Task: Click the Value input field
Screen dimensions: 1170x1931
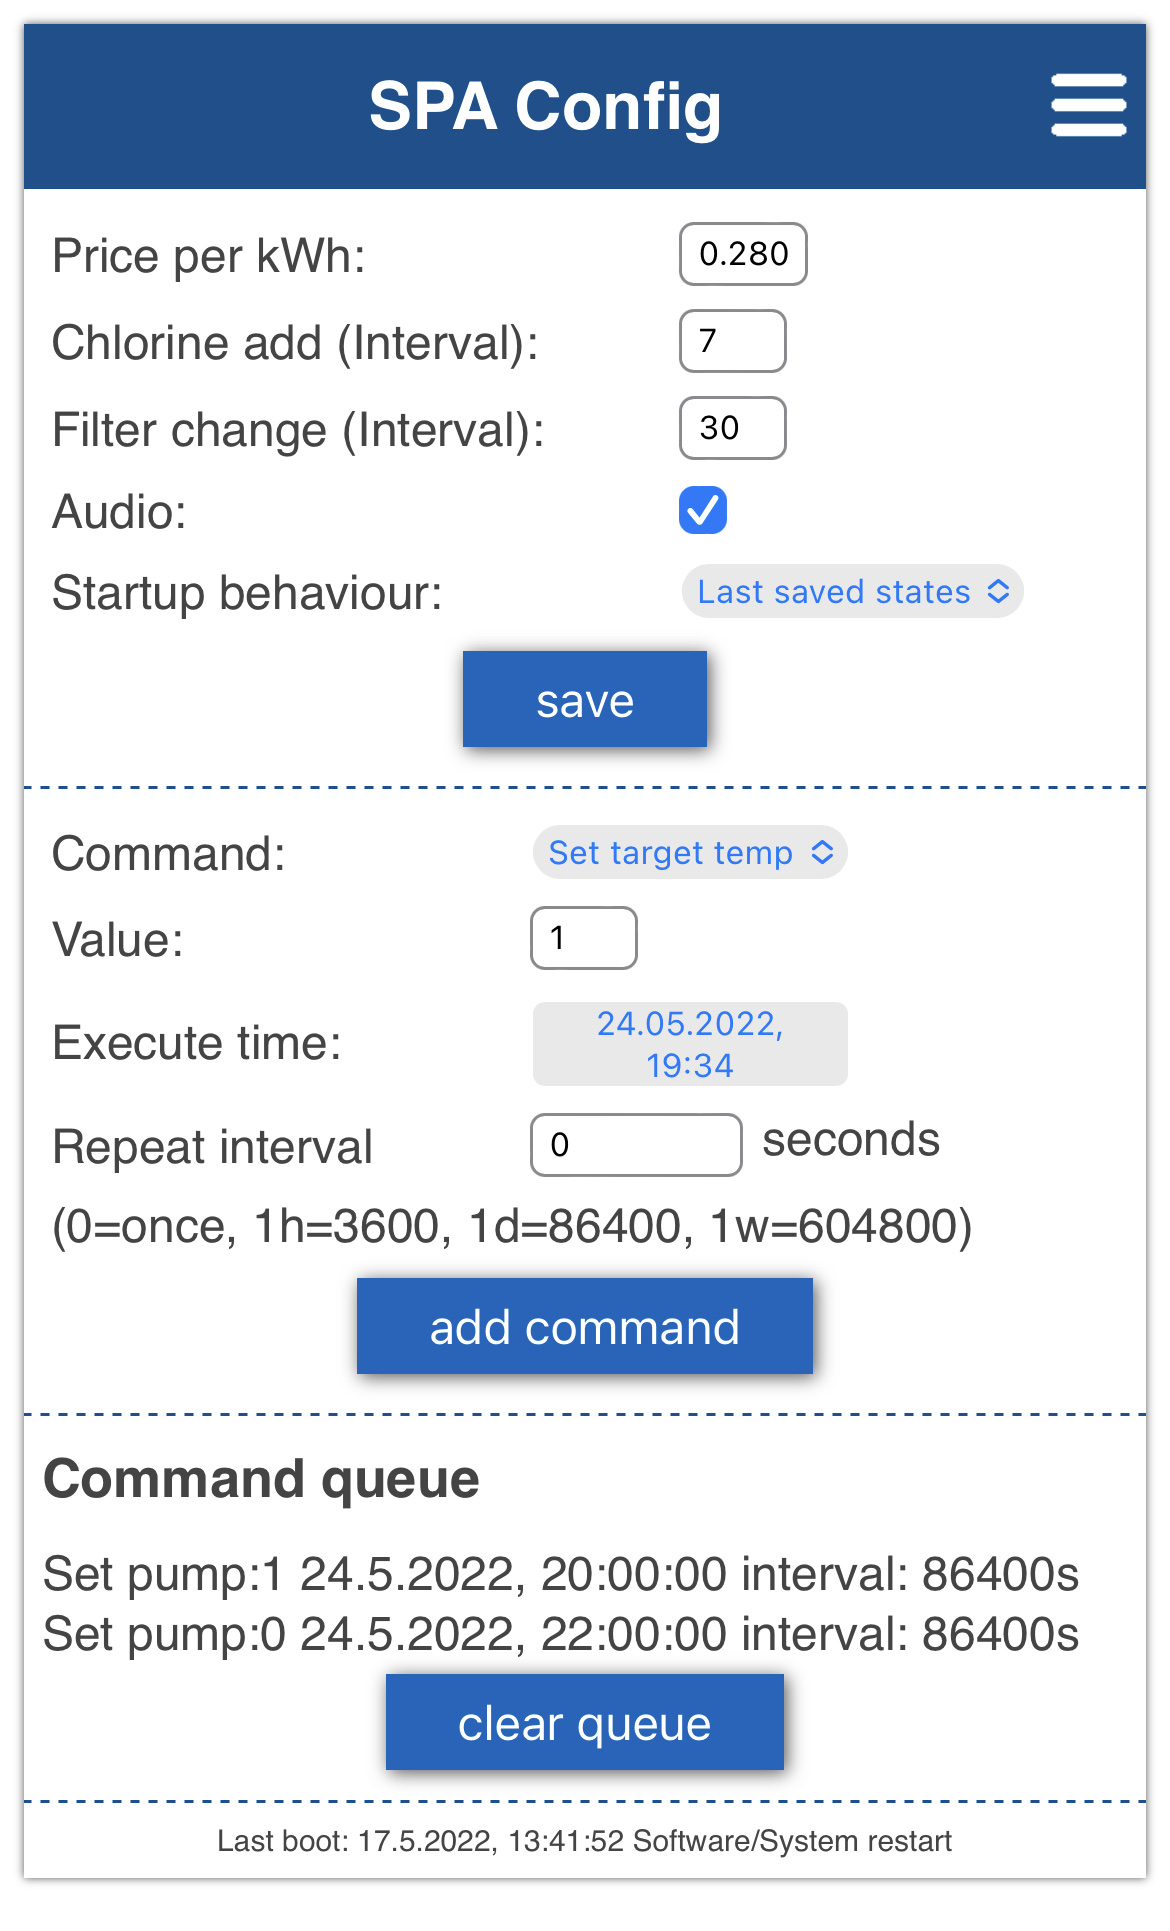Action: coord(584,938)
